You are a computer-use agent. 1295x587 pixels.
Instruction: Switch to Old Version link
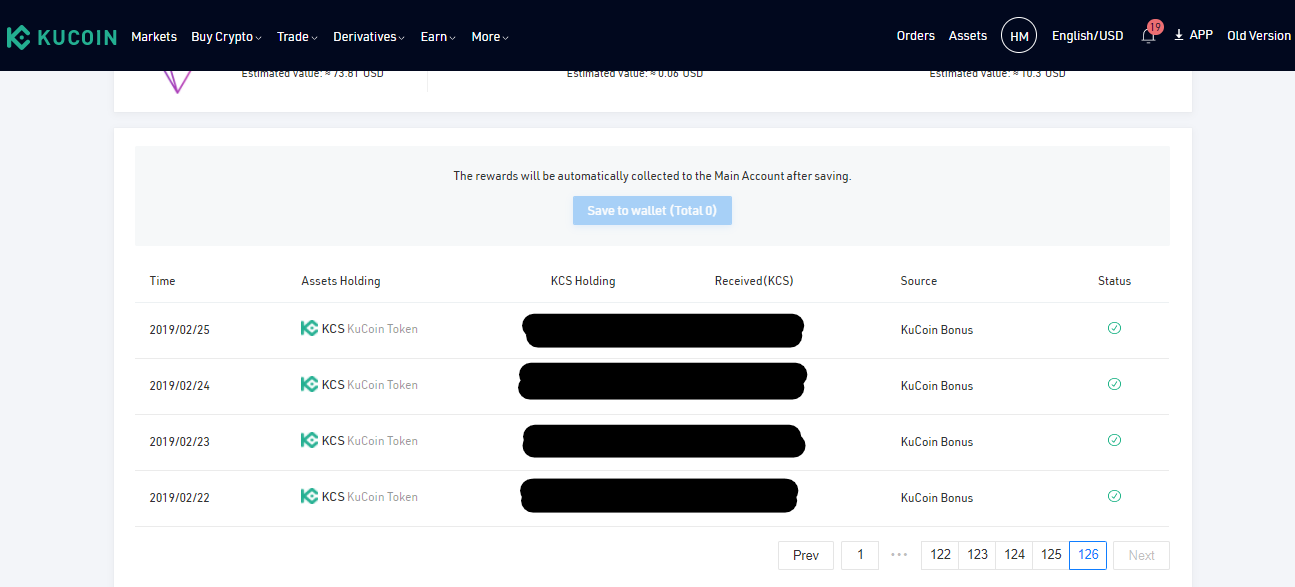[1259, 35]
